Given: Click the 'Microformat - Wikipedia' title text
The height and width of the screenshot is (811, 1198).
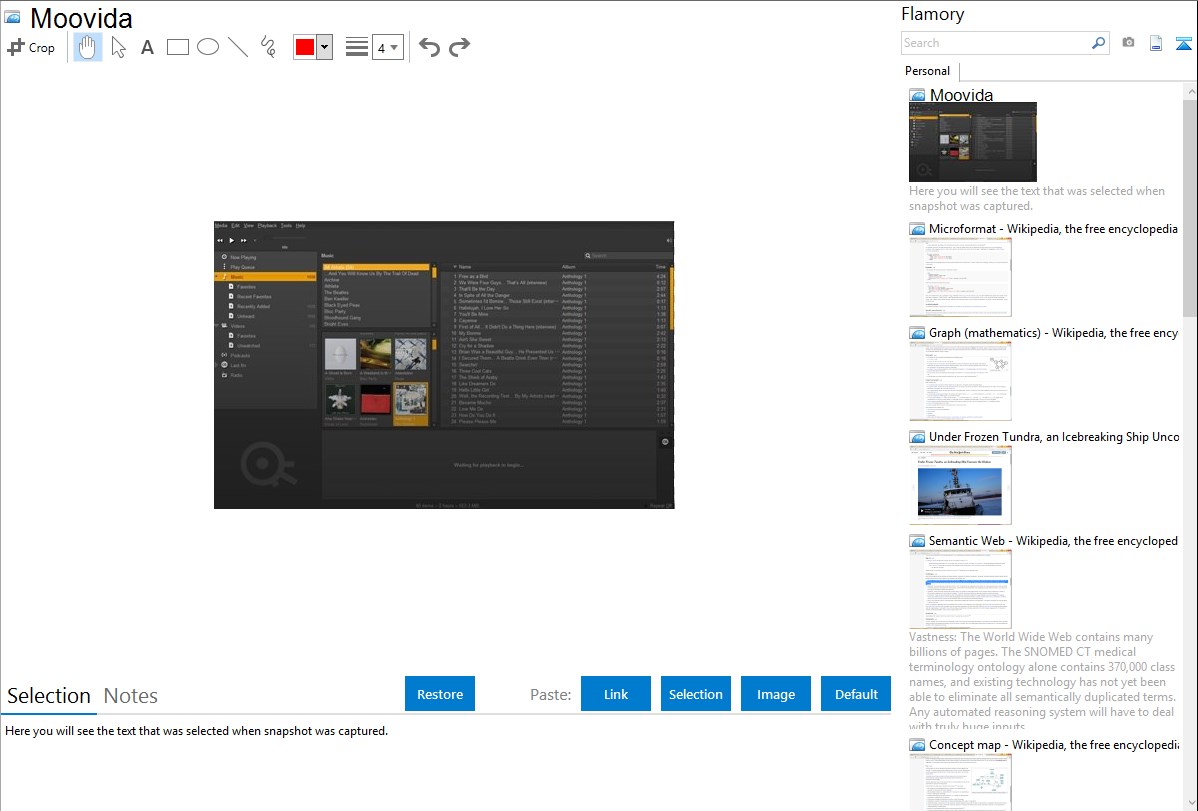Looking at the screenshot, I should point(1053,229).
